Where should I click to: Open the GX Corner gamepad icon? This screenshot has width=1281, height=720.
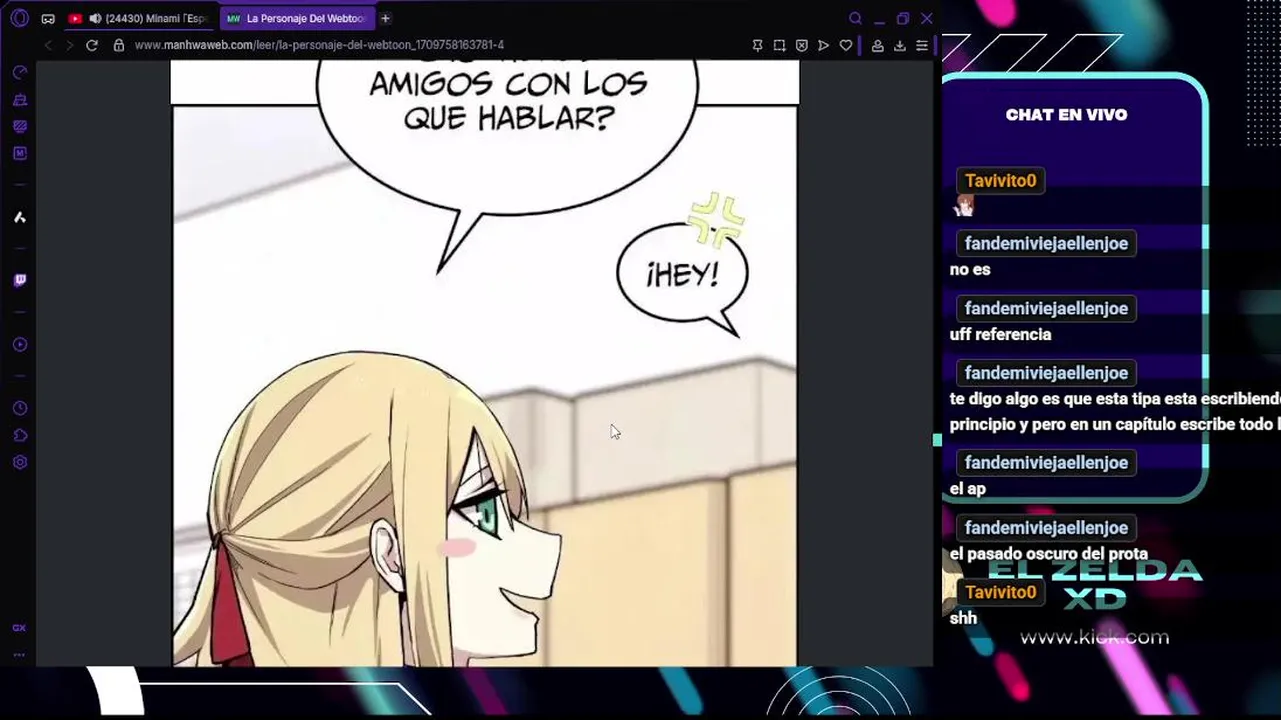pyautogui.click(x=48, y=18)
